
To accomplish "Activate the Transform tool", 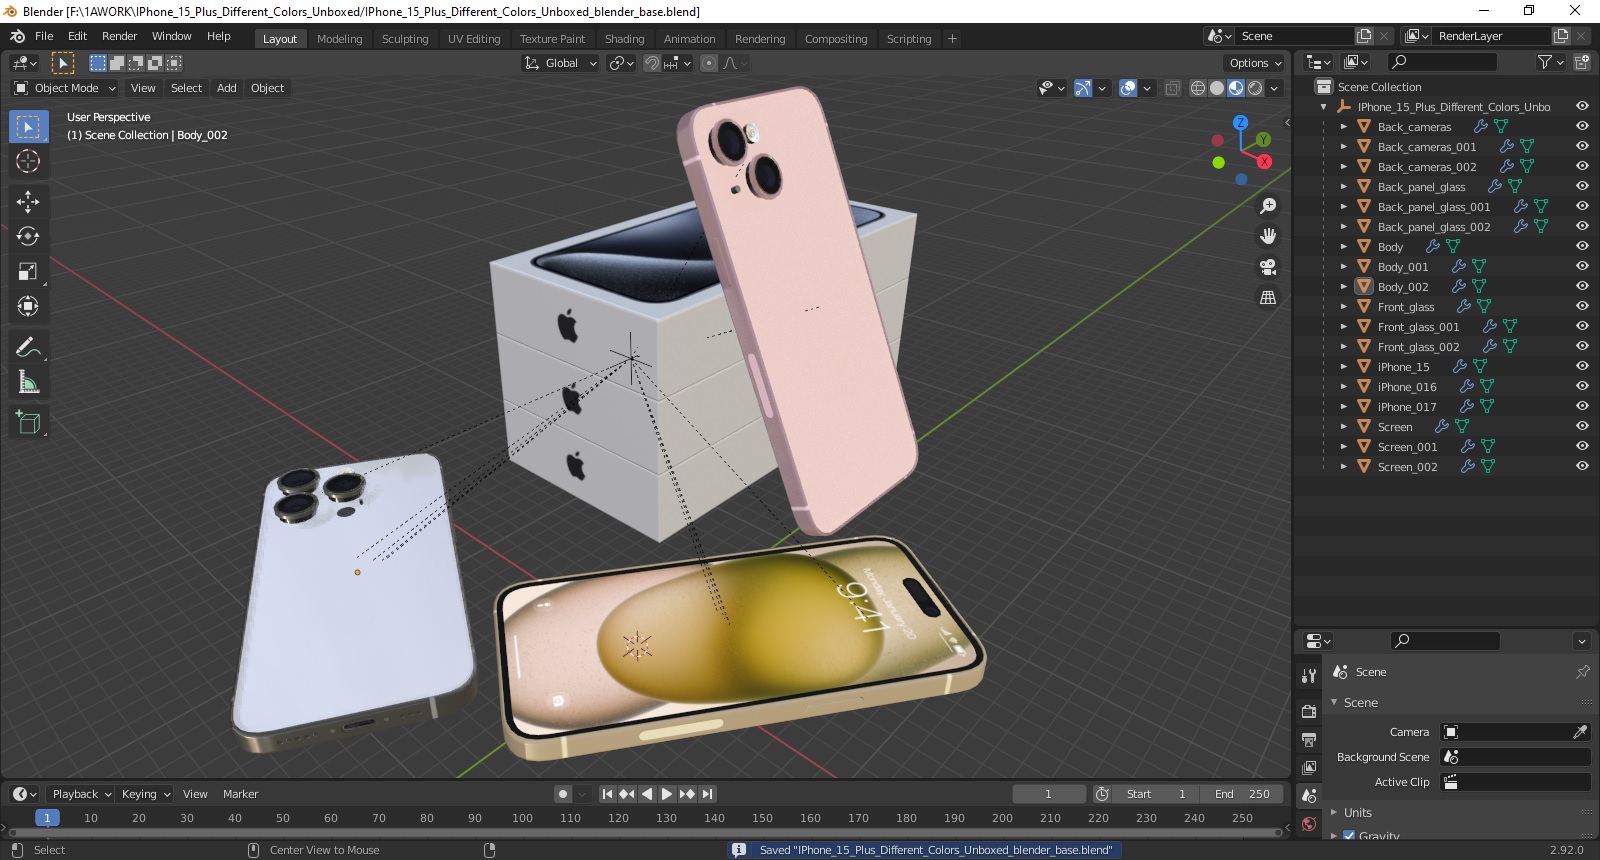I will (x=28, y=306).
